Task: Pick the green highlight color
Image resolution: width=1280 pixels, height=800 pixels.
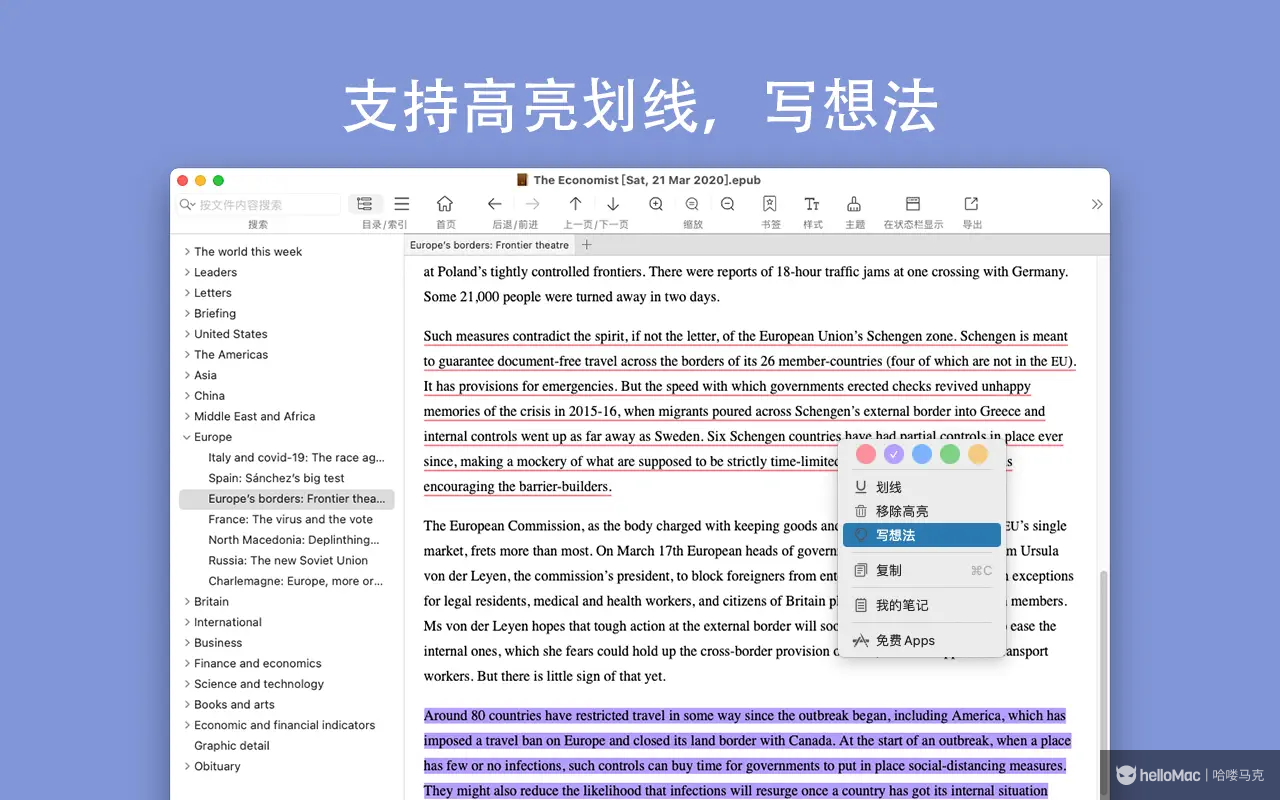Action: 950,454
